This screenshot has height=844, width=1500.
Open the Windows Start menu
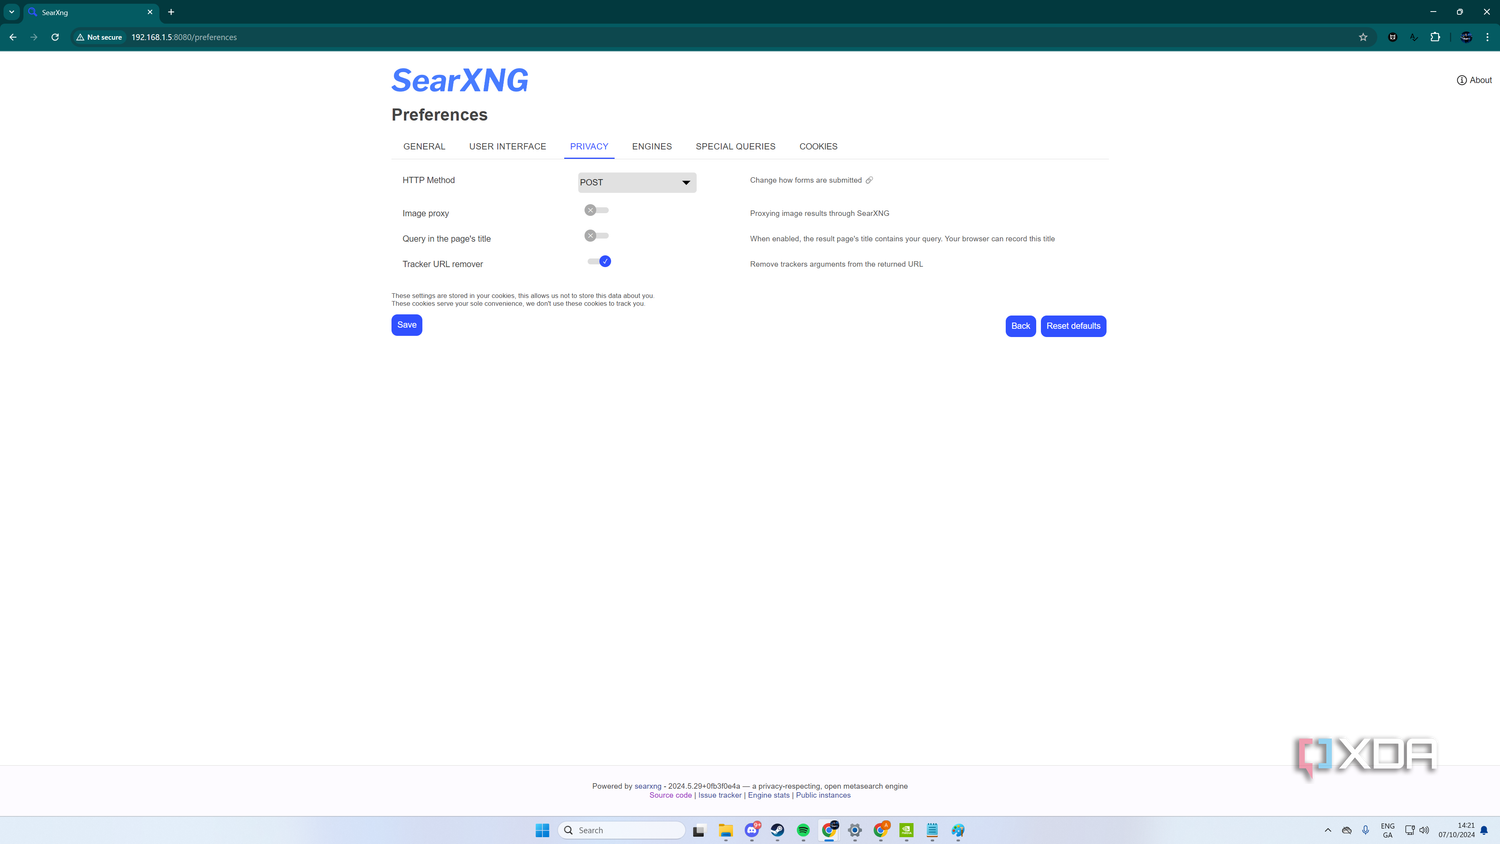tap(542, 830)
